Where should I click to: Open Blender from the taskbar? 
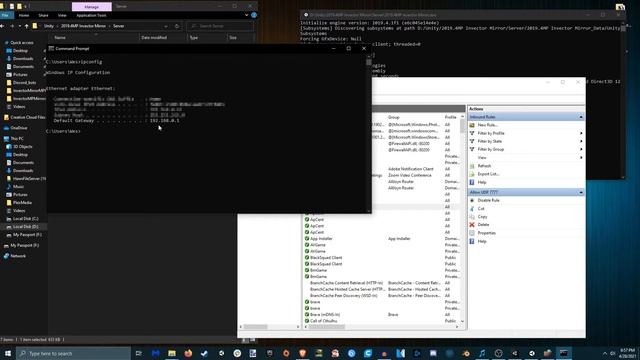tap(466, 353)
